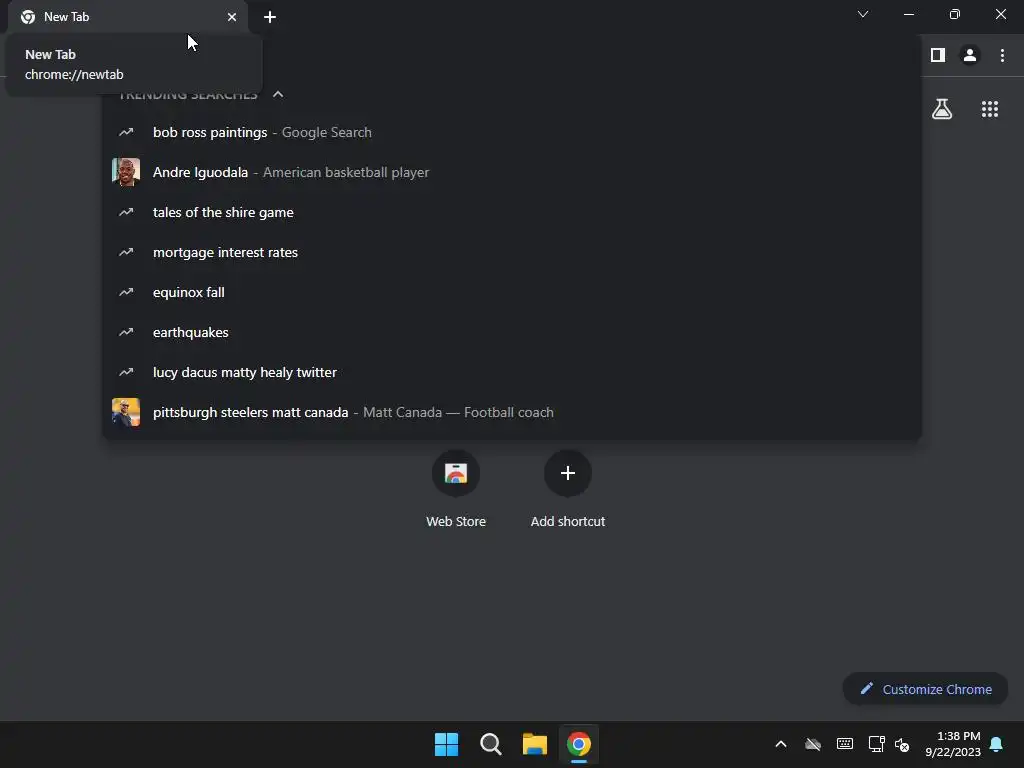Open the tab search dropdown arrow
This screenshot has width=1024, height=768.
pyautogui.click(x=863, y=14)
